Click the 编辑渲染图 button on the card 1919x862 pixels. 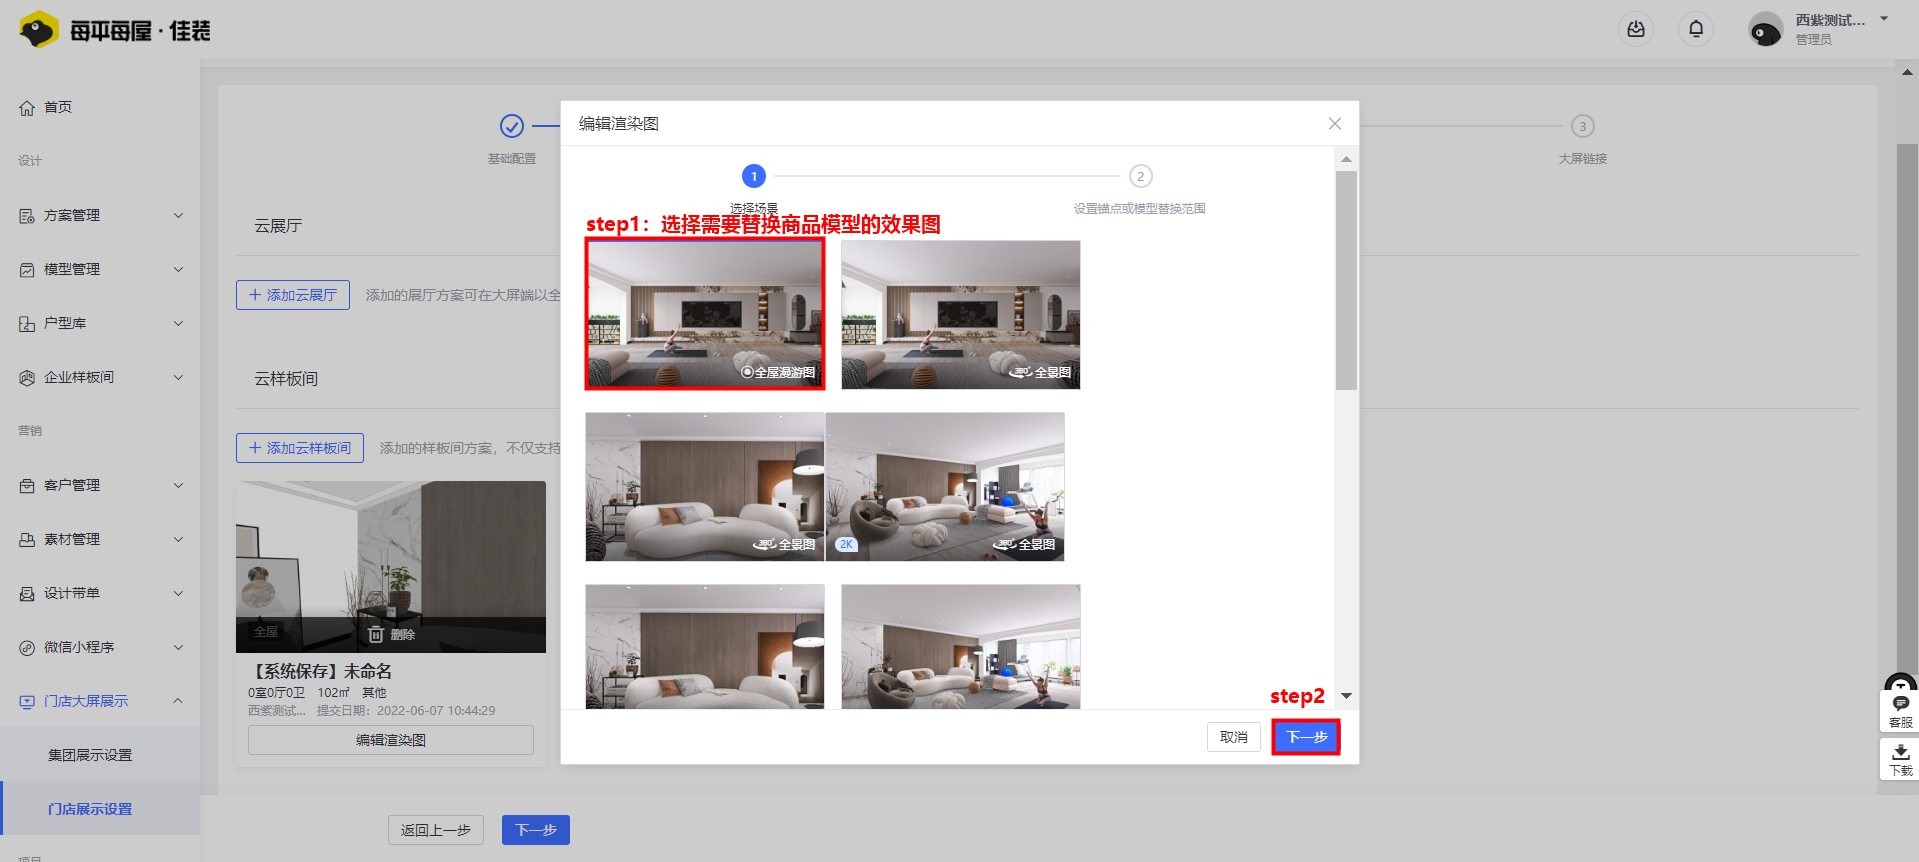pos(391,740)
